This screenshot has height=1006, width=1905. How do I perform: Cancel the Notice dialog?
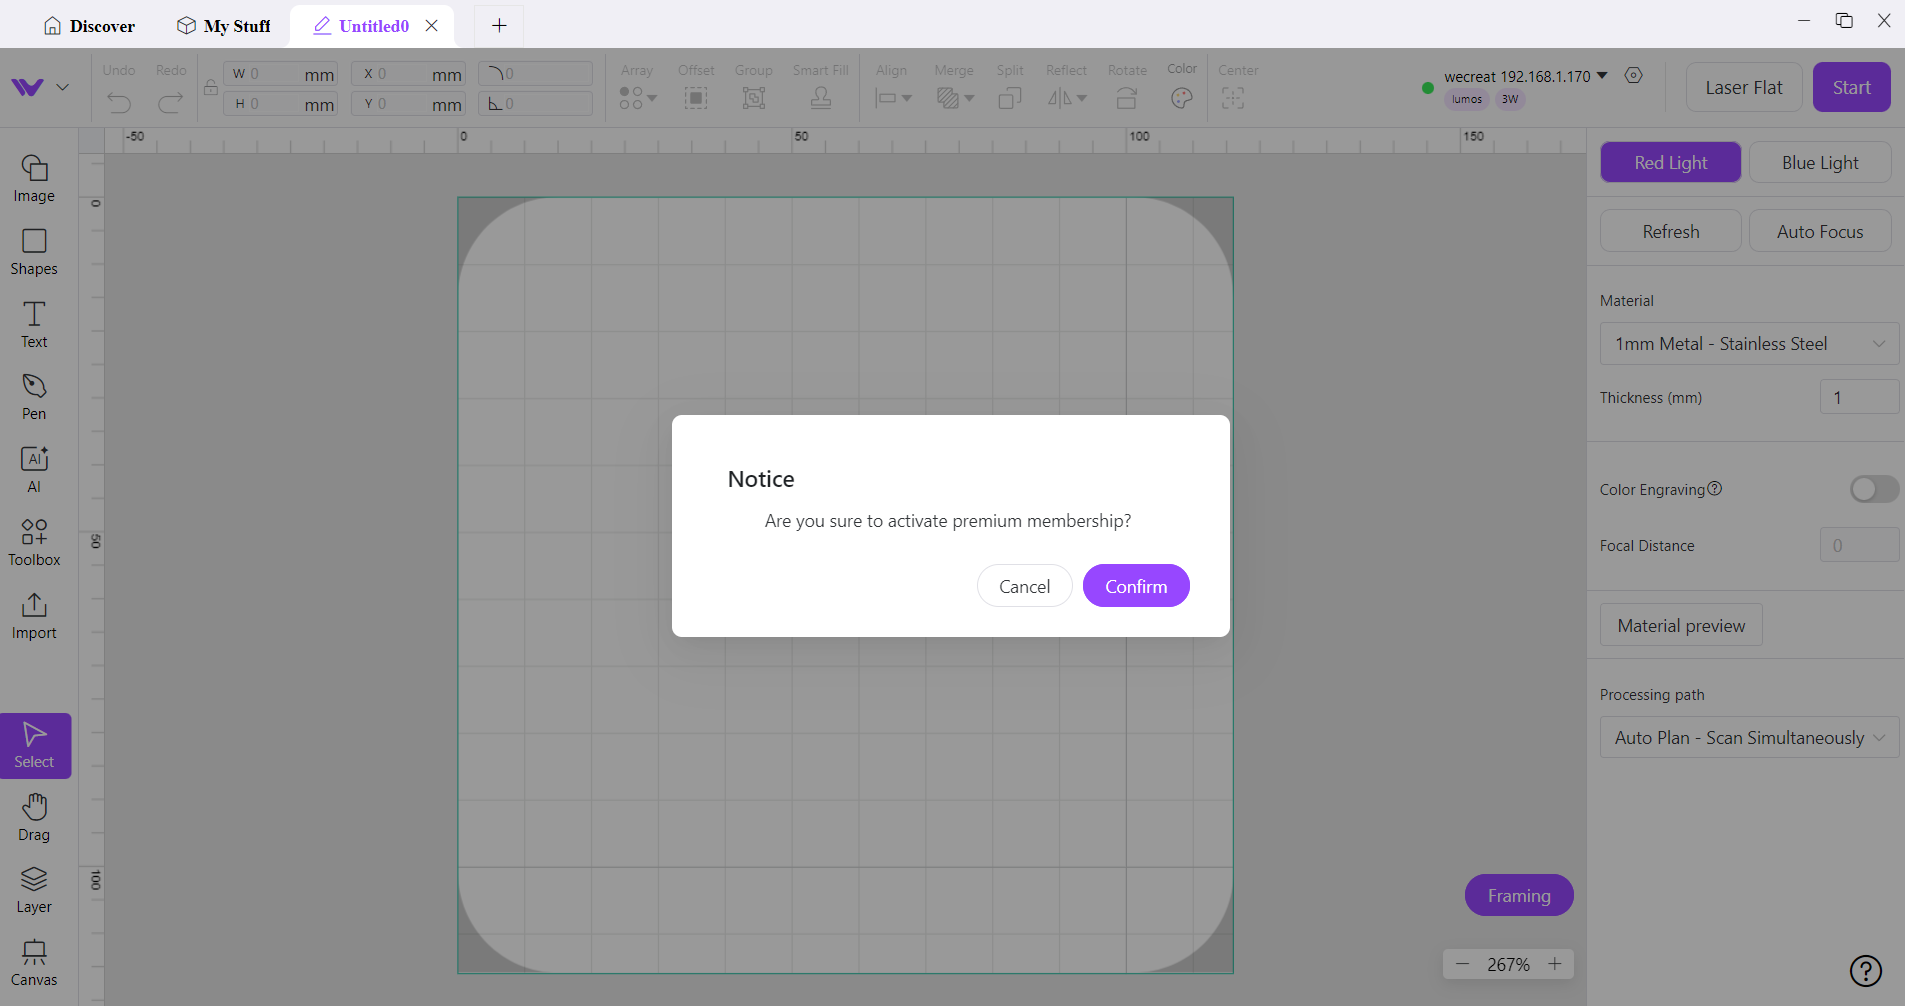click(x=1024, y=586)
